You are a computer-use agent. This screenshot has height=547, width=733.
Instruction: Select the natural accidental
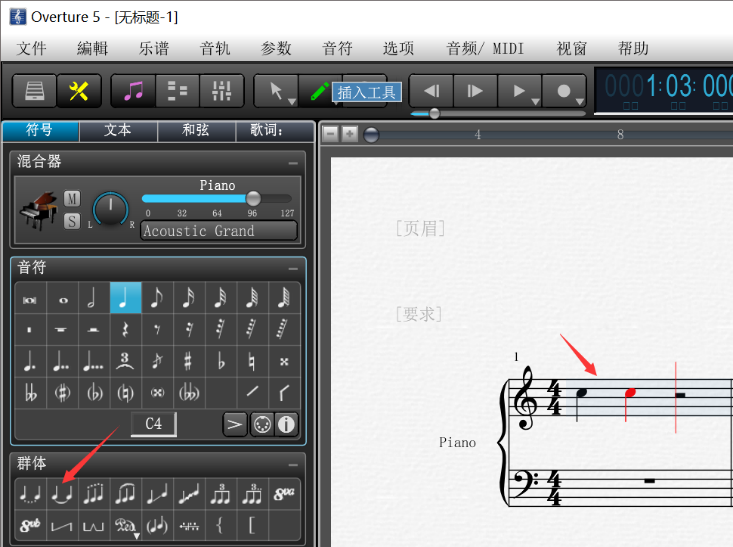pos(252,361)
